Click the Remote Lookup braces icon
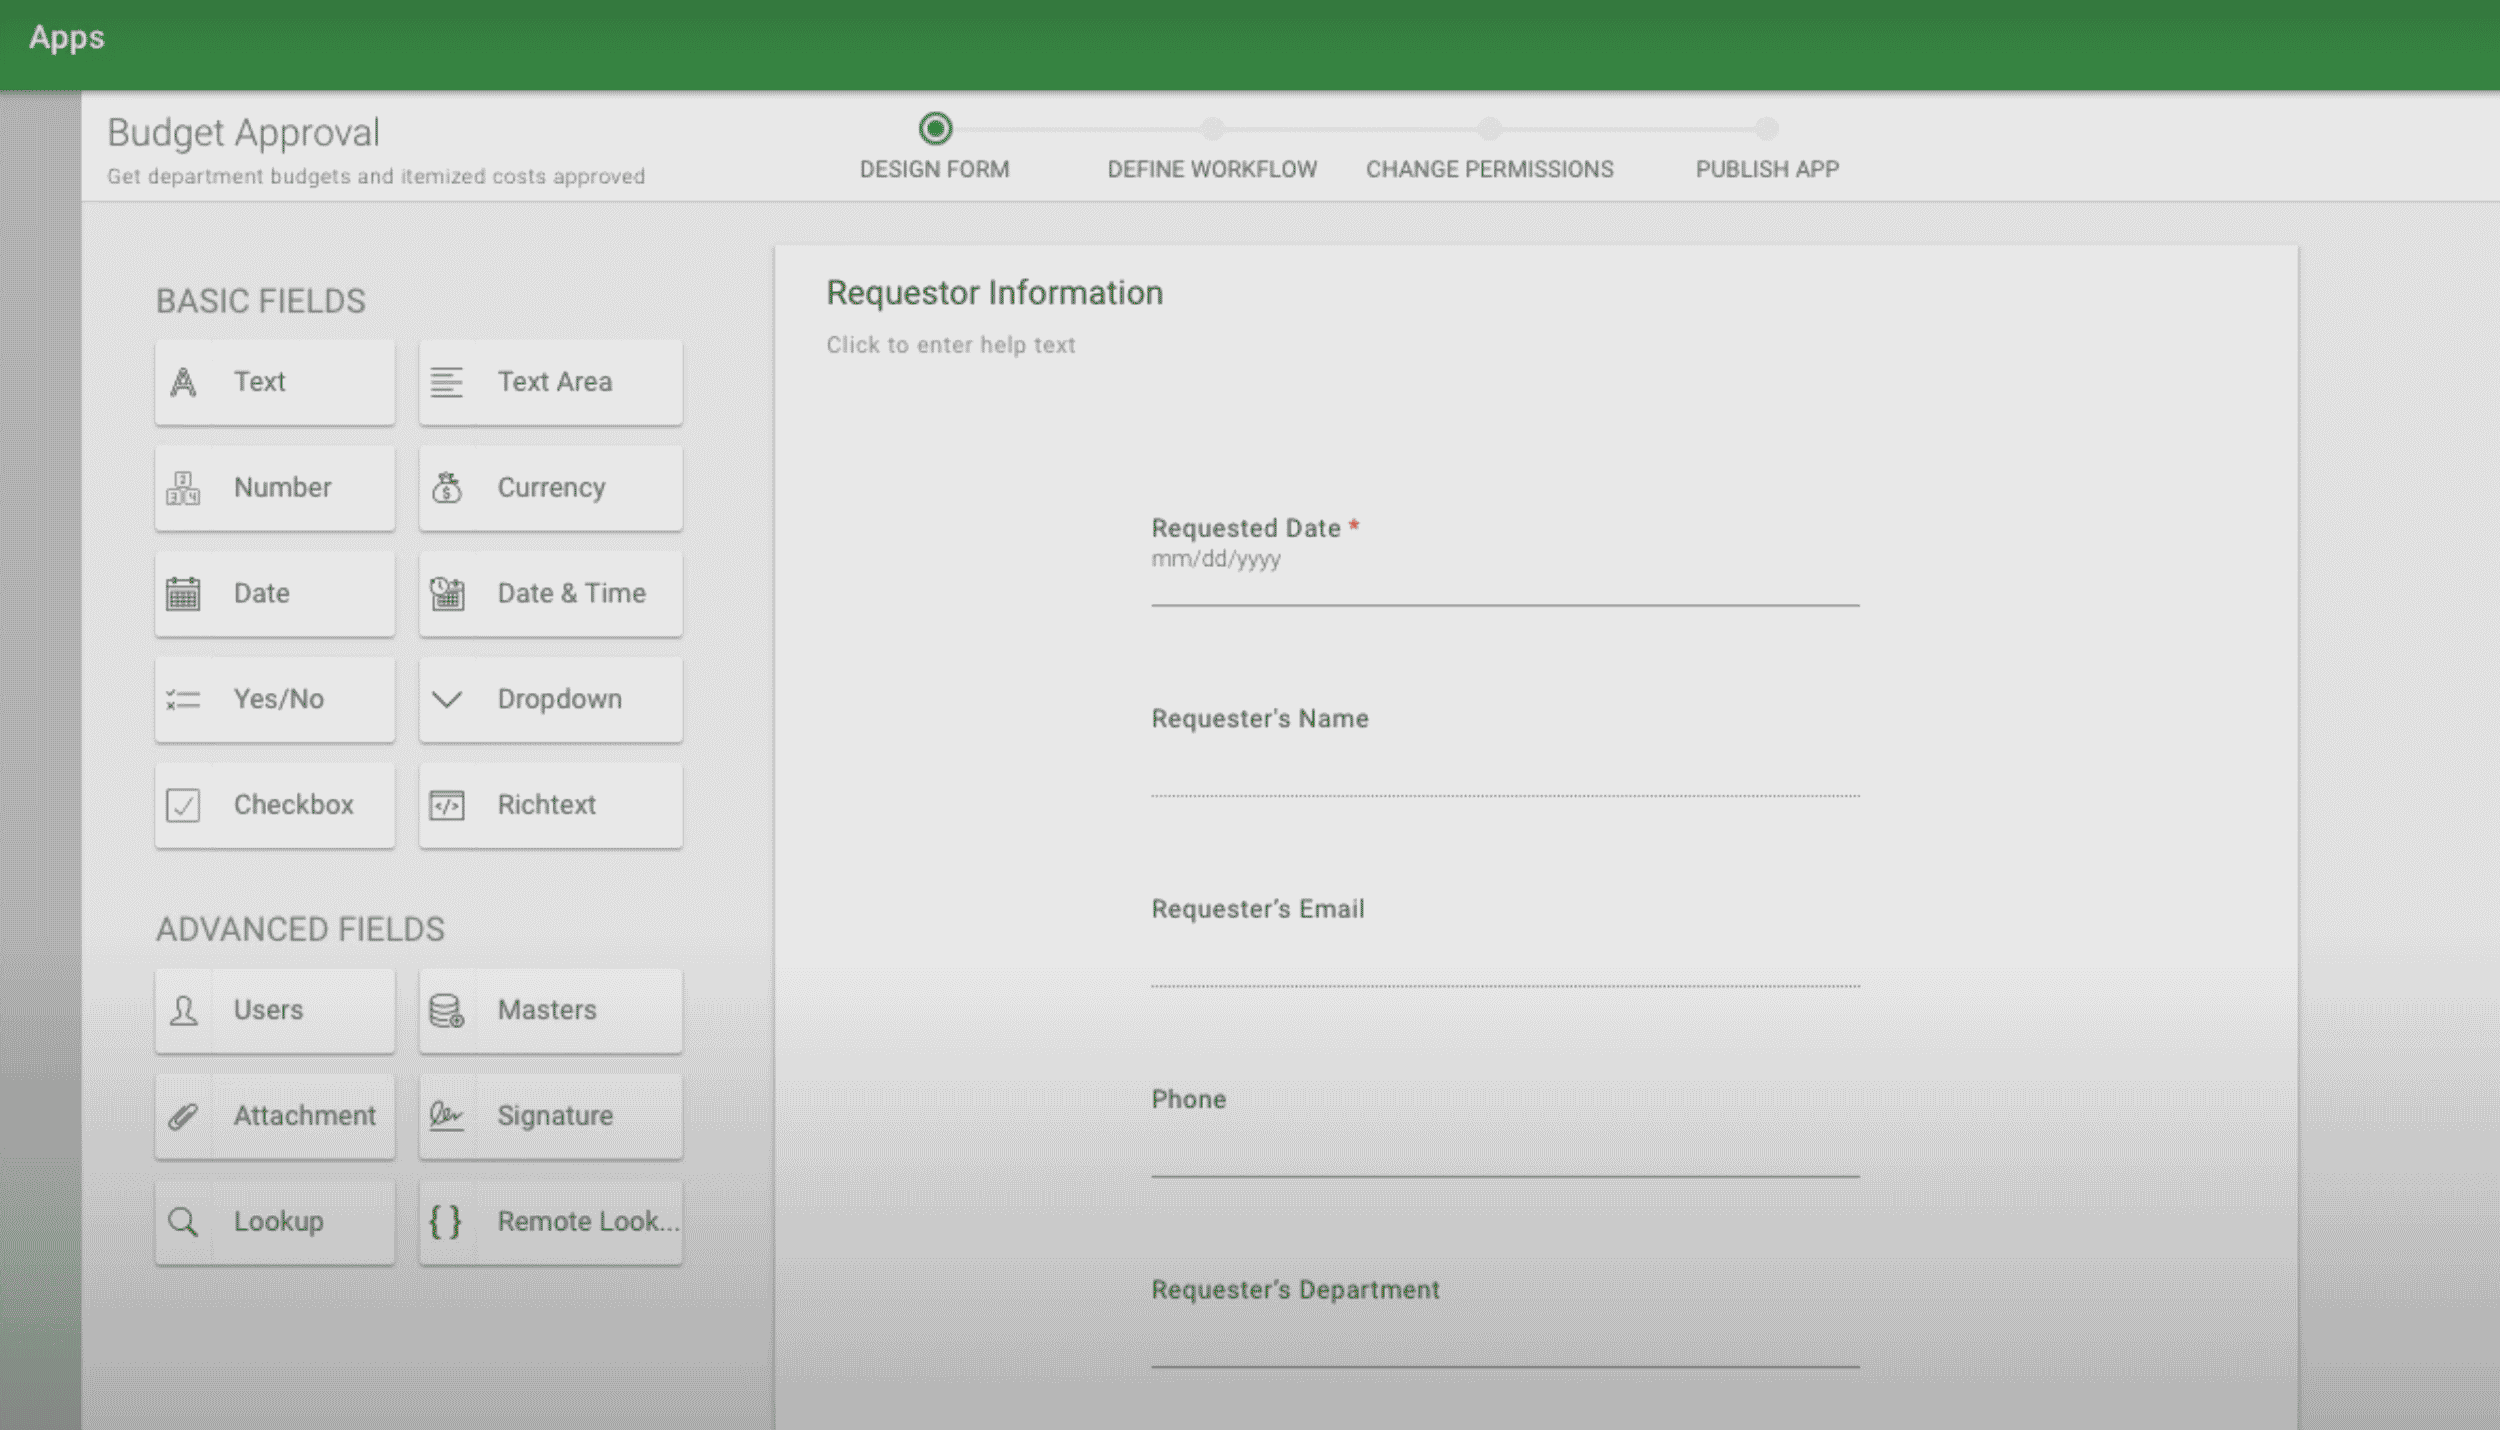 [446, 1221]
